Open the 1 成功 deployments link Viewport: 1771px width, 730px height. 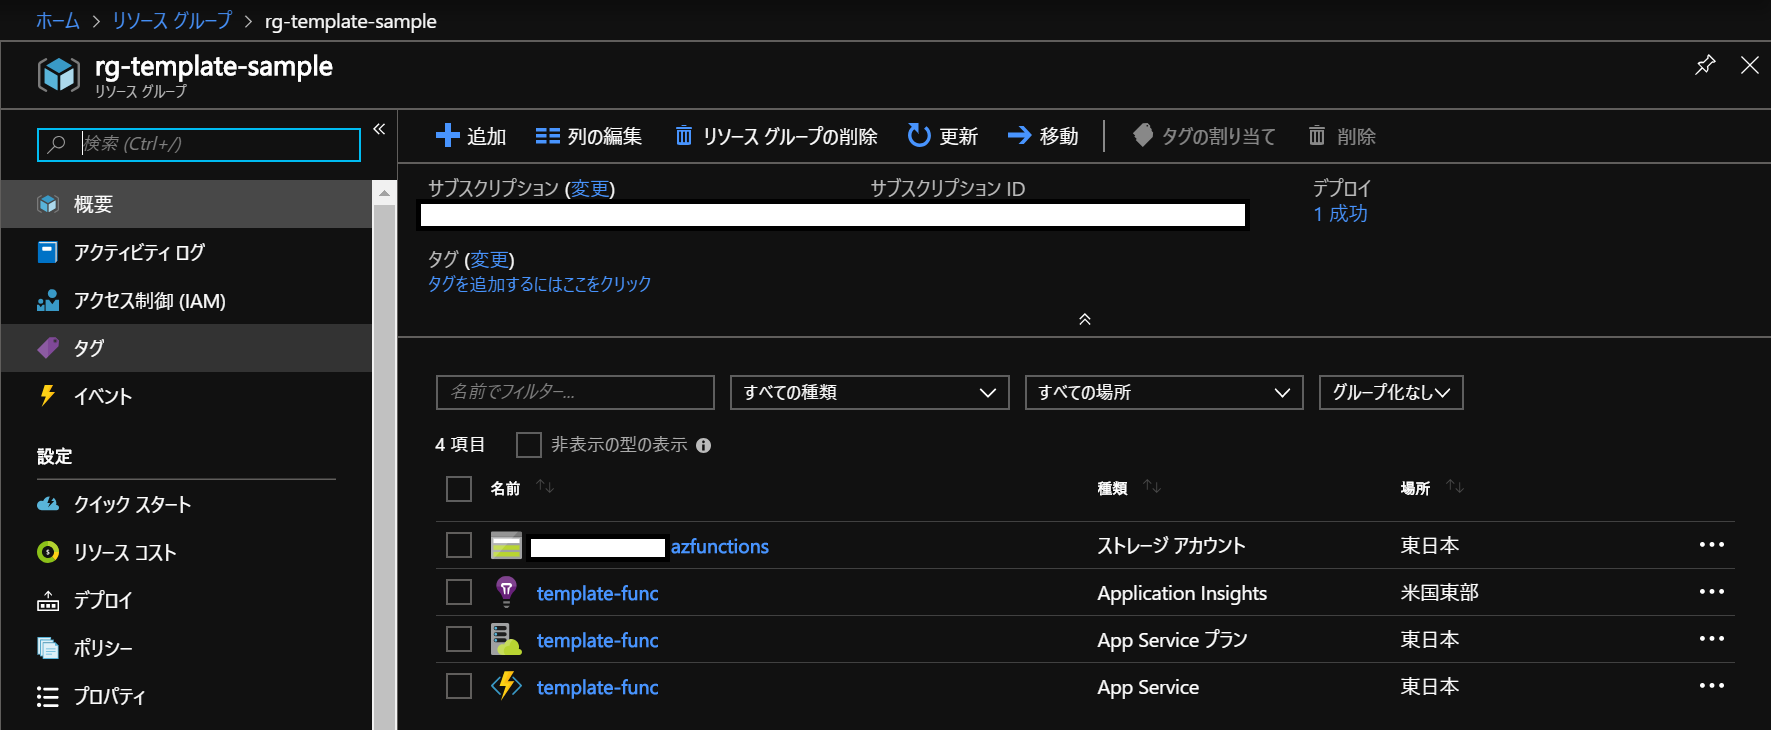[1340, 214]
